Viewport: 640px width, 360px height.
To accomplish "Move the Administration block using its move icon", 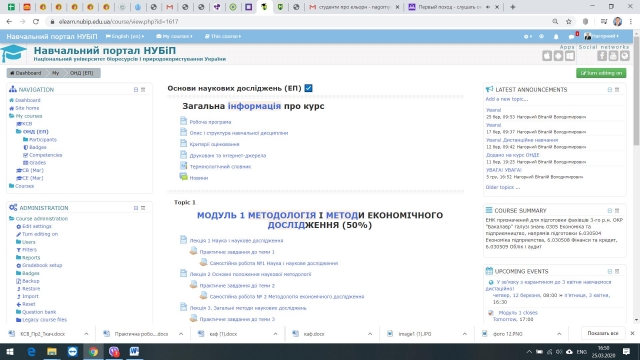I will [143, 208].
